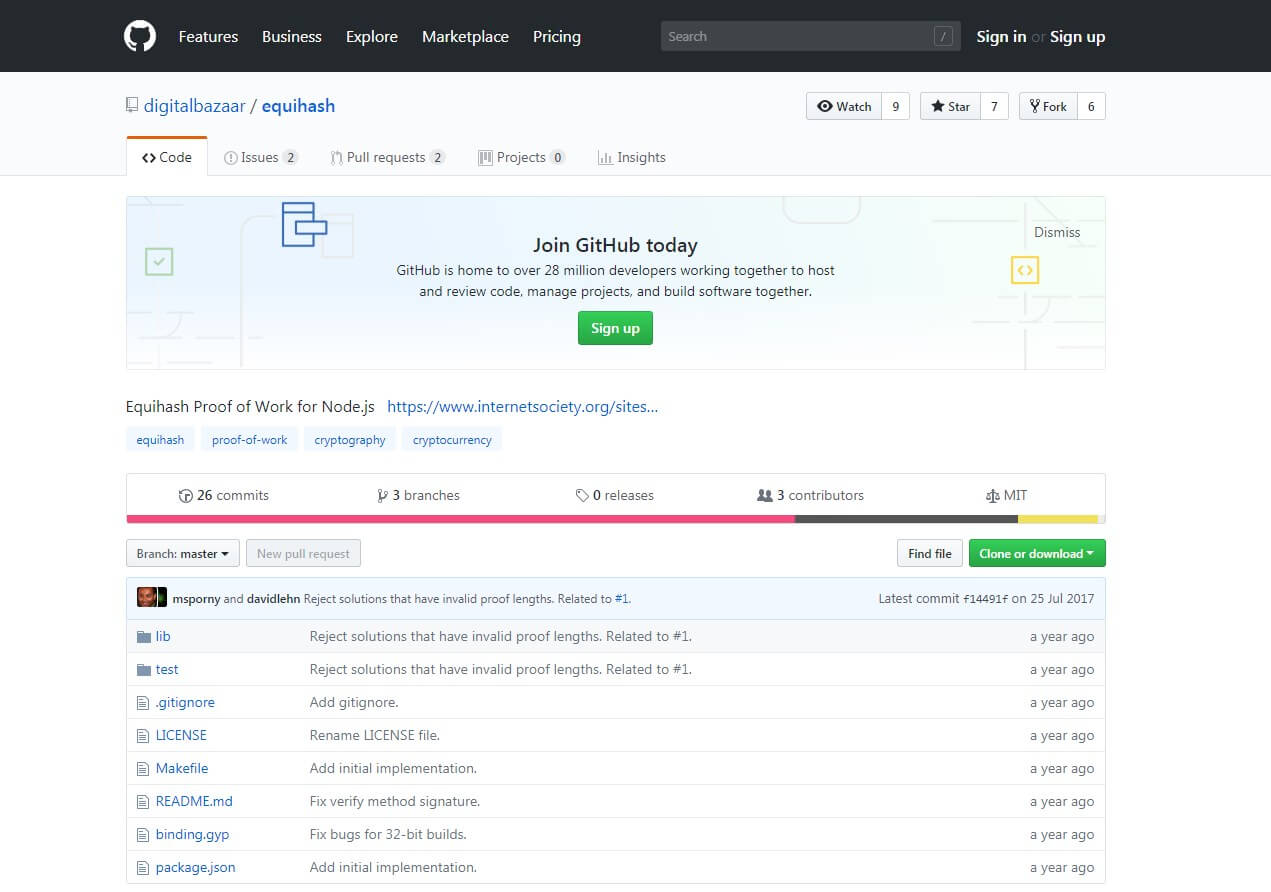Click the contributors people icon

[x=765, y=496]
